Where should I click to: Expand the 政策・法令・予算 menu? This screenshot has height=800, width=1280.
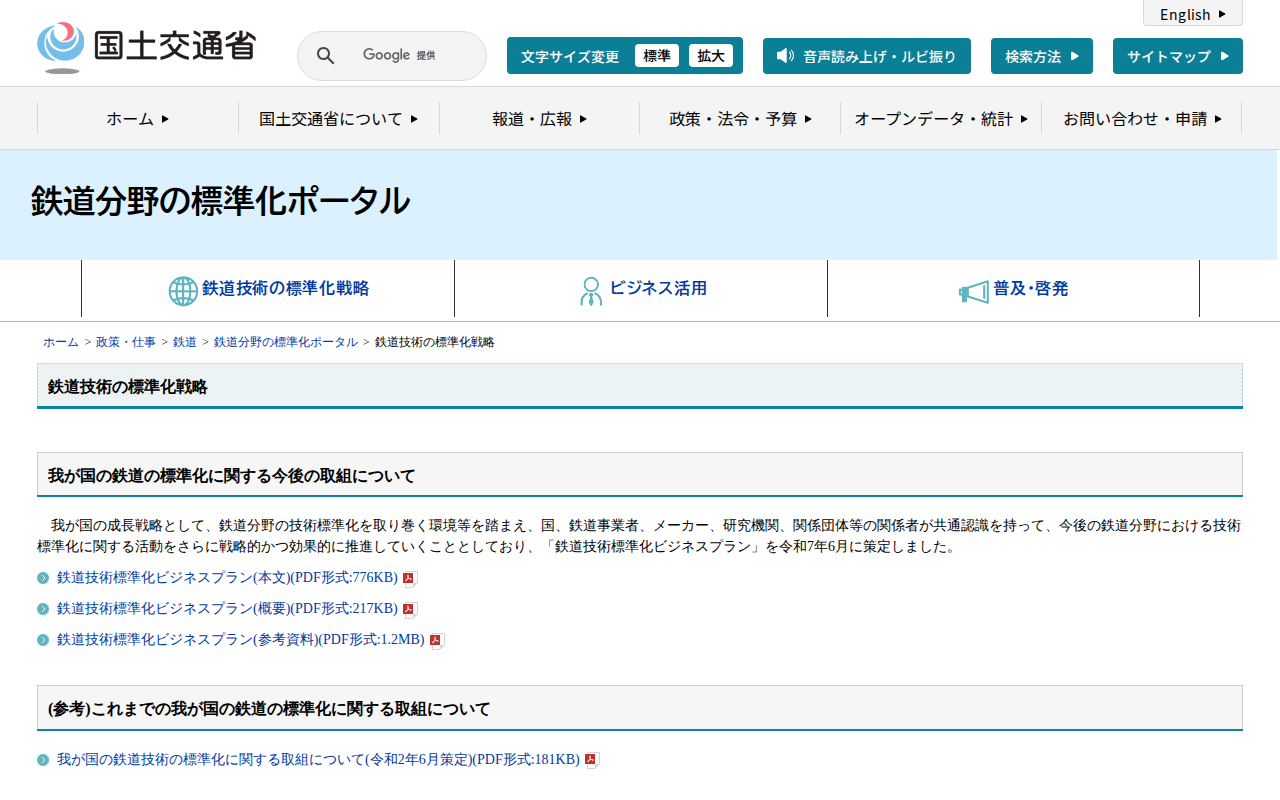[x=740, y=119]
